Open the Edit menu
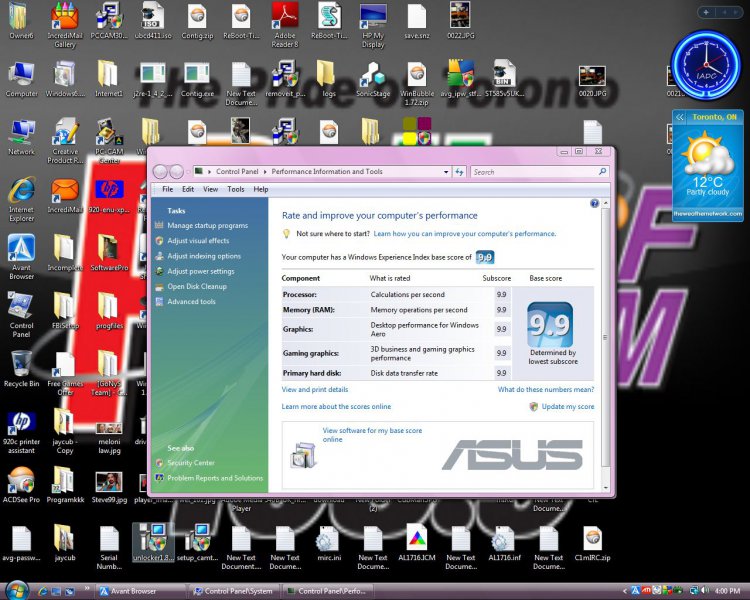 188,189
